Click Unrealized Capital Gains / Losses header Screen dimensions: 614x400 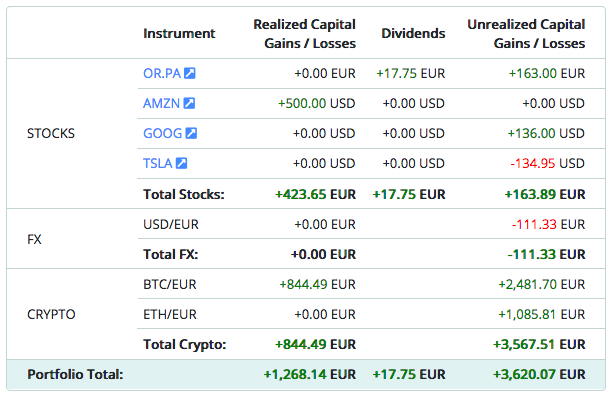pyautogui.click(x=526, y=33)
